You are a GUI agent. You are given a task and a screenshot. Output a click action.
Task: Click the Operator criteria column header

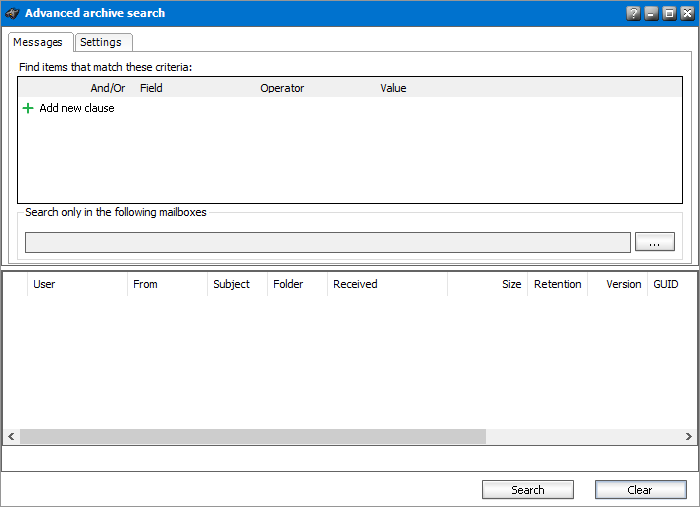point(282,88)
